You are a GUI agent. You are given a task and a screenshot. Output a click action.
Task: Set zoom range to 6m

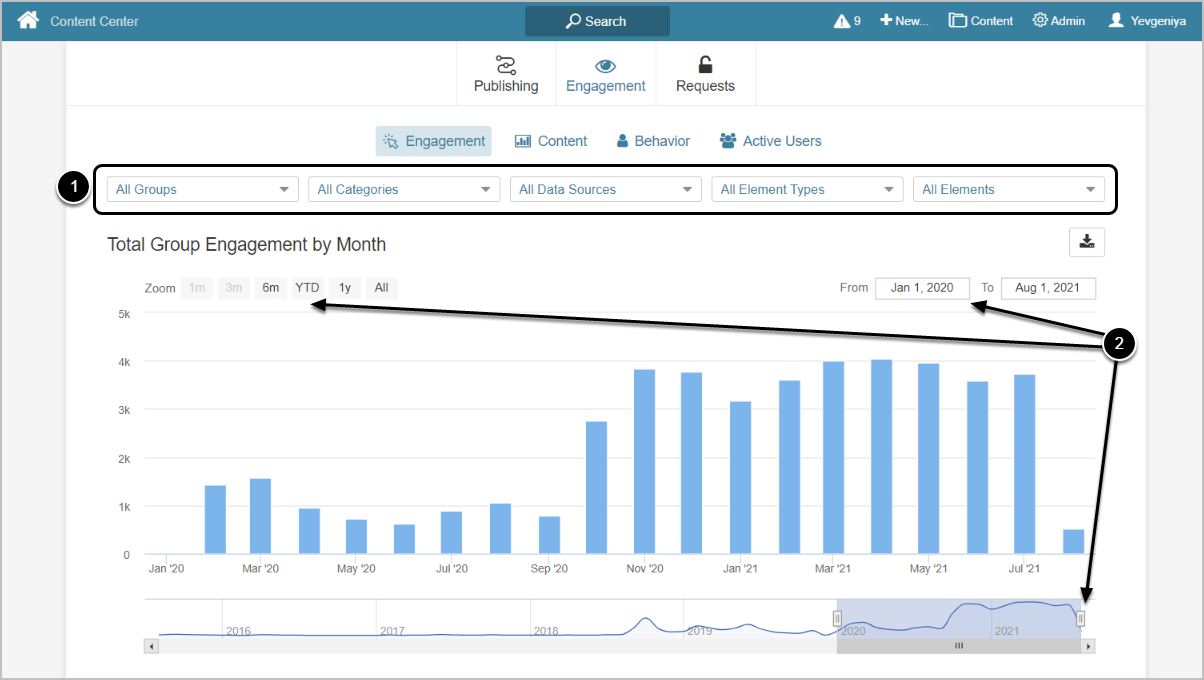271,288
